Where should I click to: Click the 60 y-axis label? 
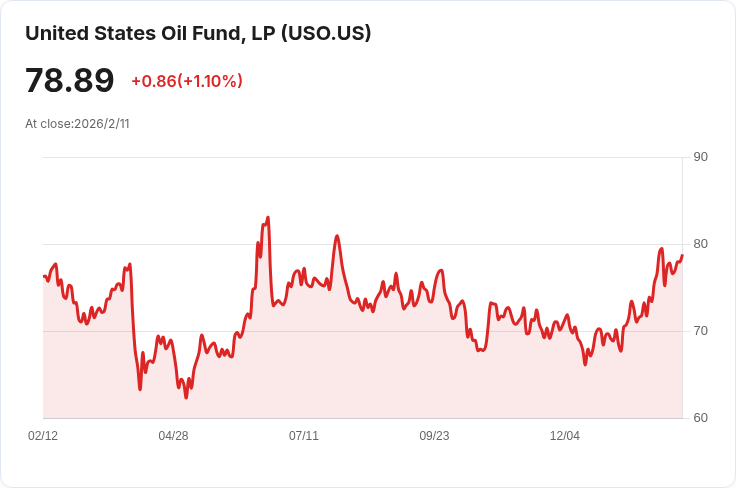tap(700, 418)
